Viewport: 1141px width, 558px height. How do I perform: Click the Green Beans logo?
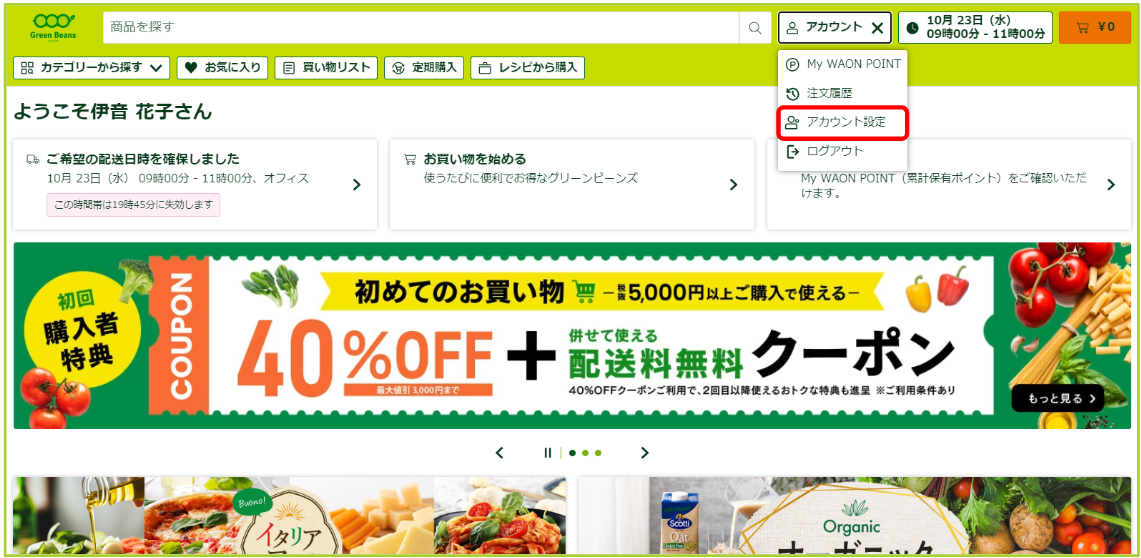click(53, 27)
